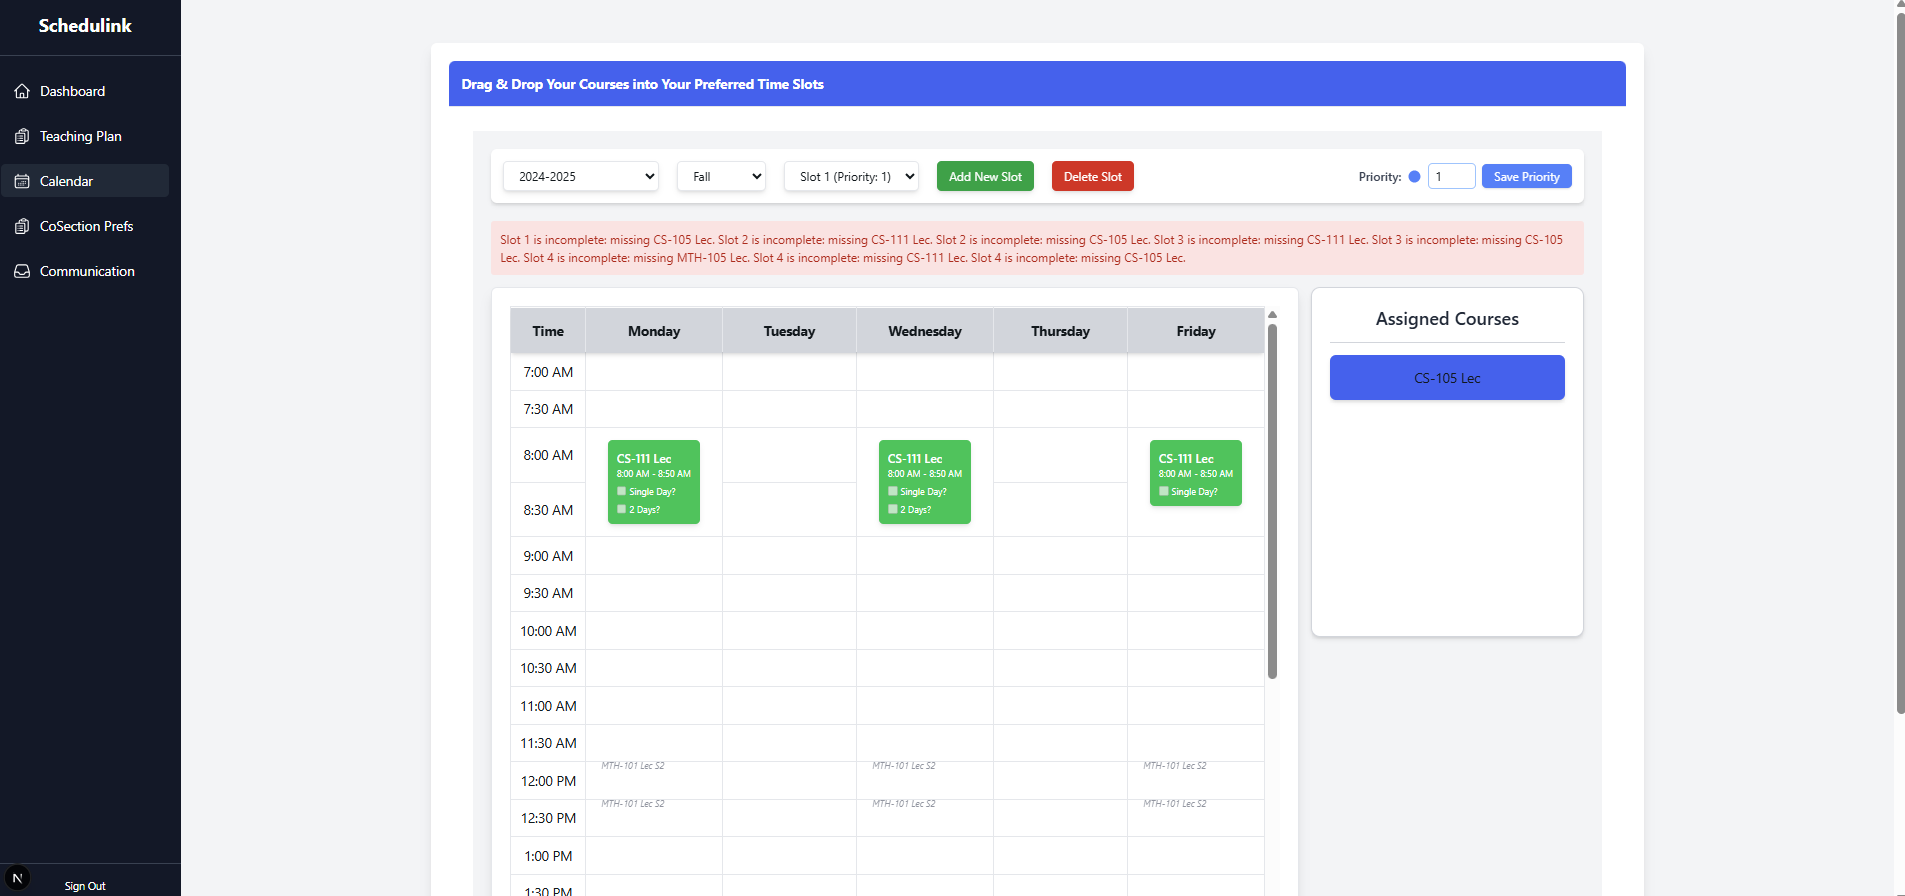Click the Delete Slot button
1905x896 pixels.
point(1092,176)
